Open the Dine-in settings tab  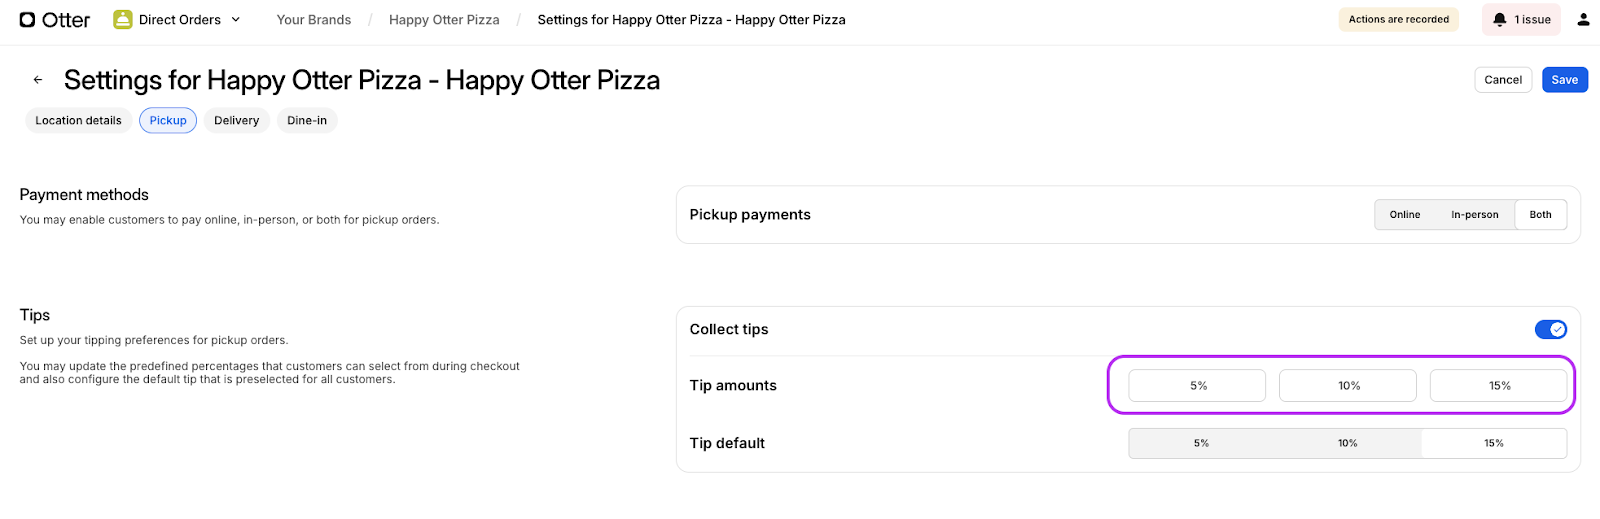[307, 121]
